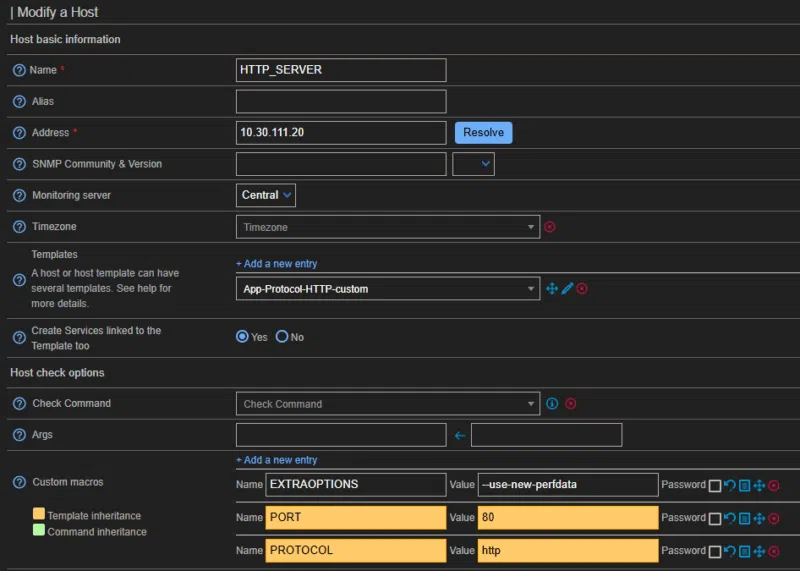This screenshot has height=571, width=800.
Task: Click into the Alias input field
Action: (340, 102)
